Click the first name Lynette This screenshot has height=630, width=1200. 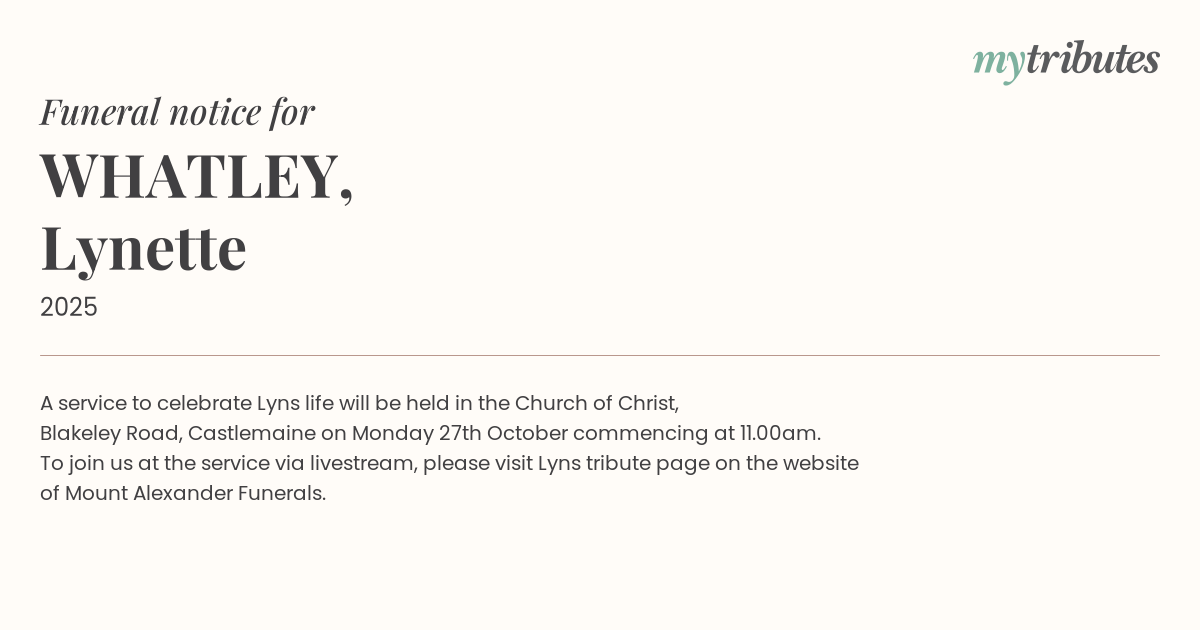143,248
